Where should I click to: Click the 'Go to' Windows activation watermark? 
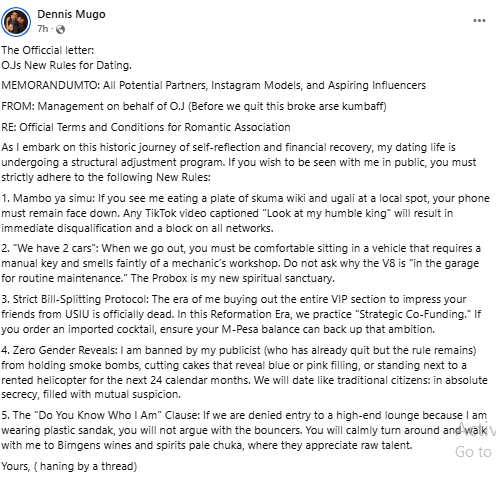[473, 452]
